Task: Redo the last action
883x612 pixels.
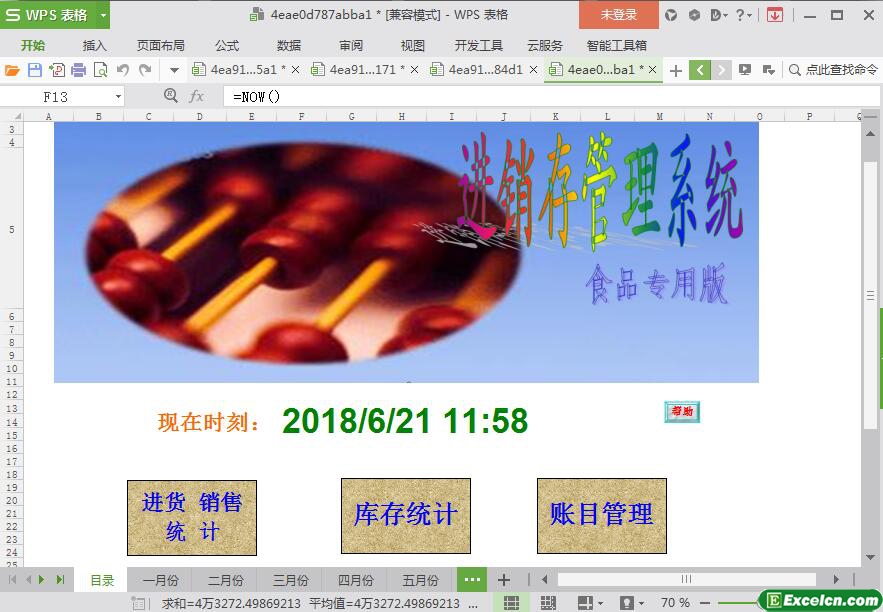Action: pos(145,70)
